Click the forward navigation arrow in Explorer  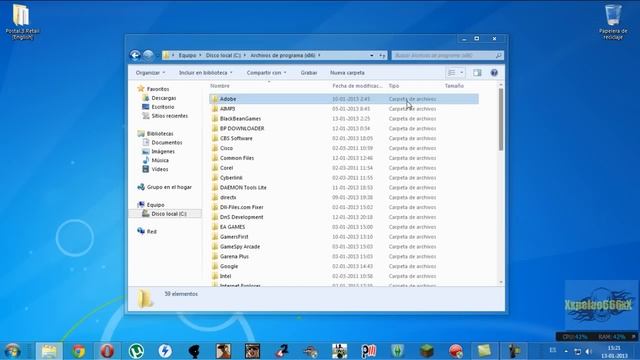pos(148,55)
